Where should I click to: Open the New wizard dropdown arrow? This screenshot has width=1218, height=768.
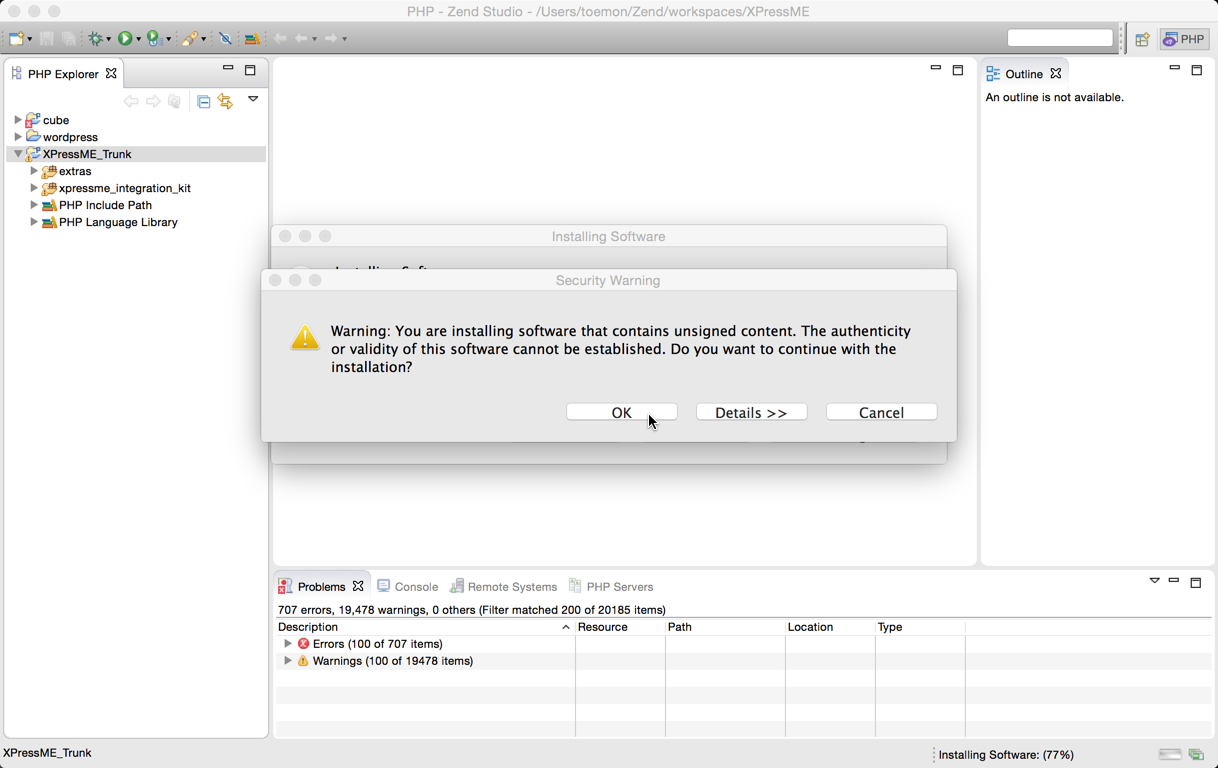coord(30,39)
